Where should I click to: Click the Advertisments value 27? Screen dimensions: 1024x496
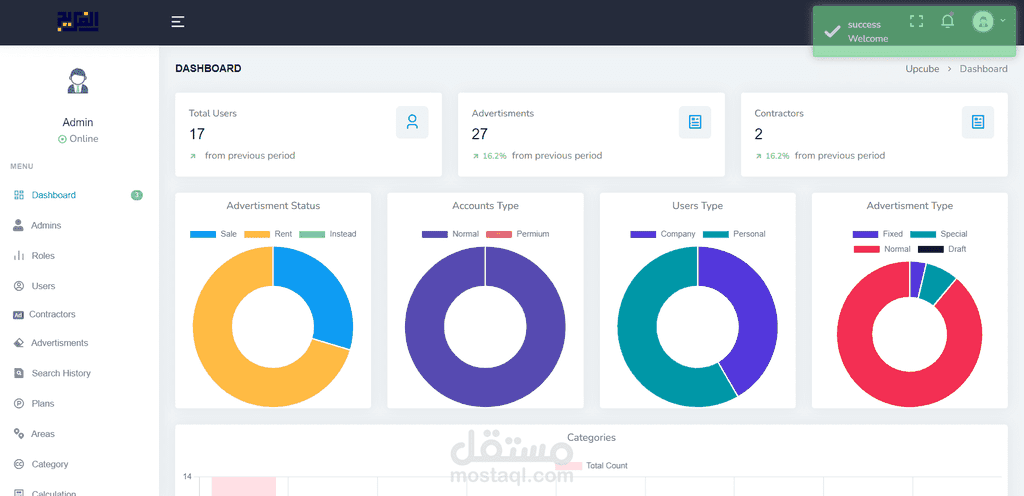[479, 134]
